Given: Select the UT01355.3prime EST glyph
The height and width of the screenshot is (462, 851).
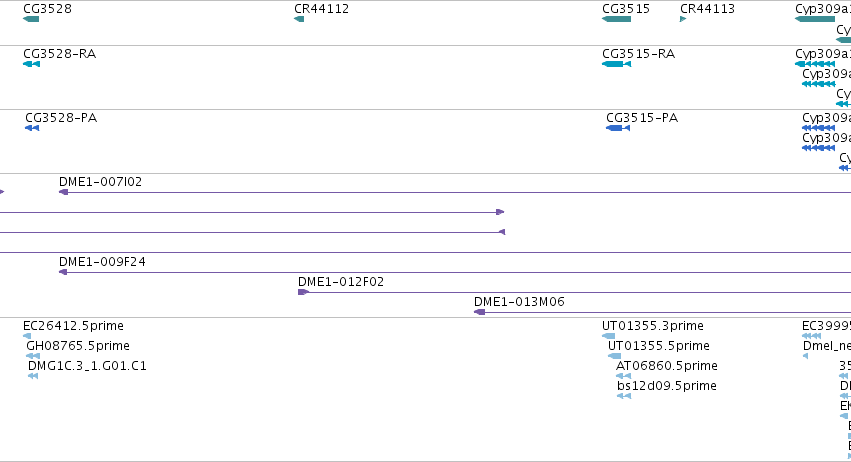Looking at the screenshot, I should pos(609,336).
